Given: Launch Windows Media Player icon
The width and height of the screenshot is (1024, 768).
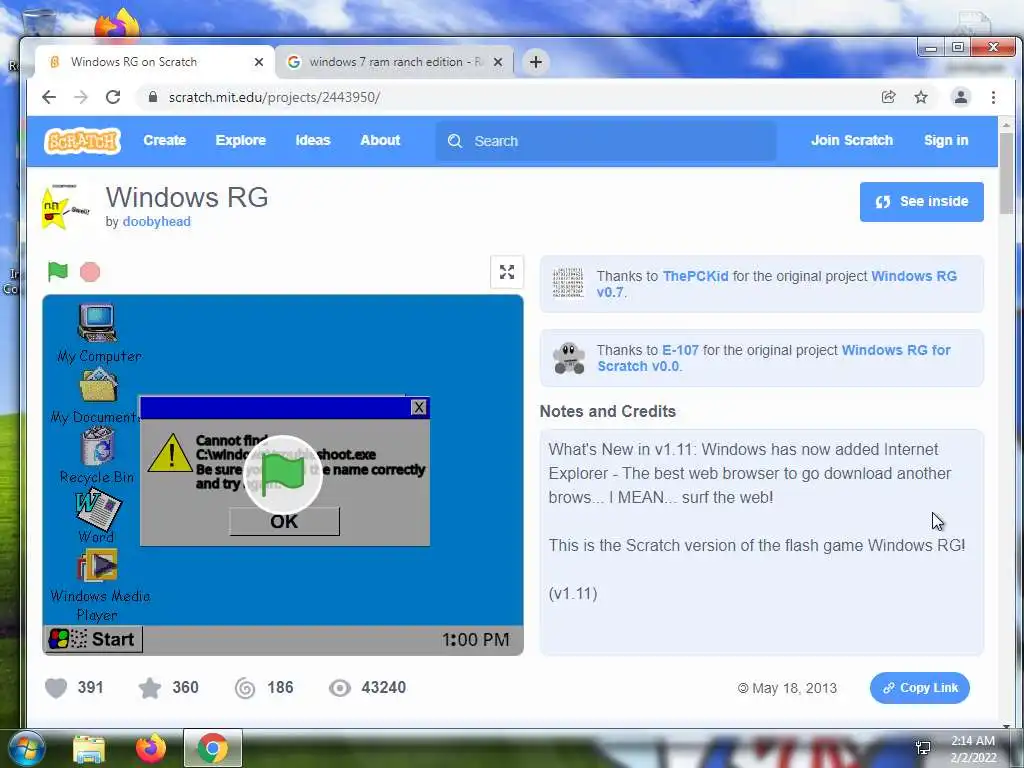Looking at the screenshot, I should click(x=98, y=565).
